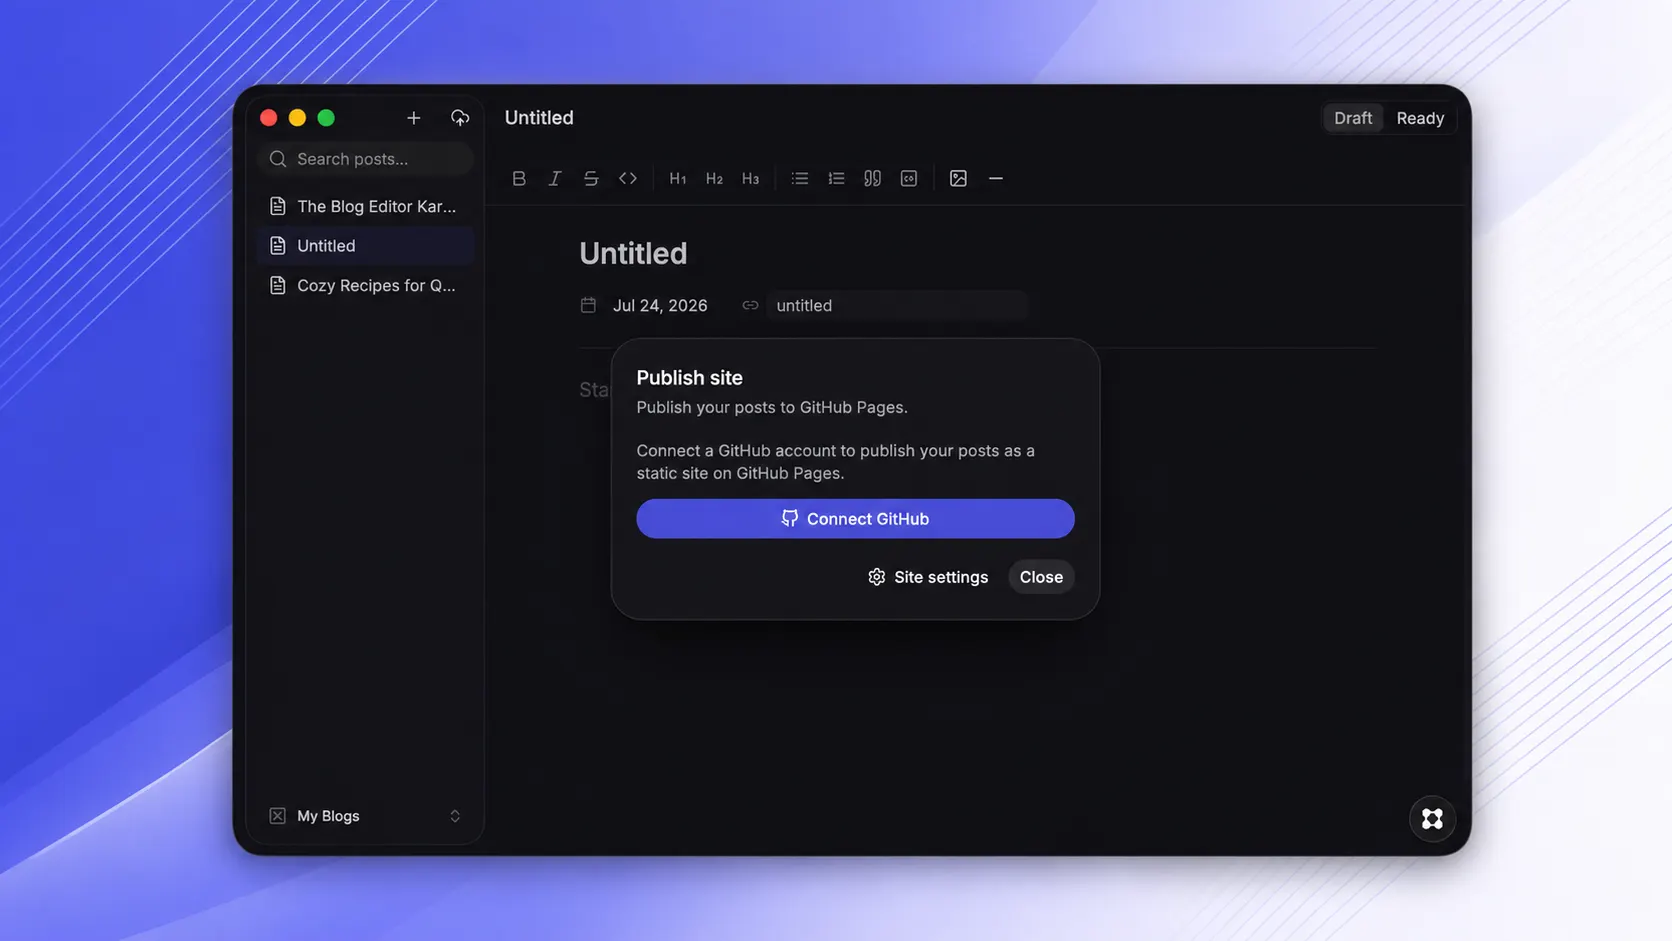Edit the untitled slug field
Viewport: 1672px width, 941px height.
point(897,305)
